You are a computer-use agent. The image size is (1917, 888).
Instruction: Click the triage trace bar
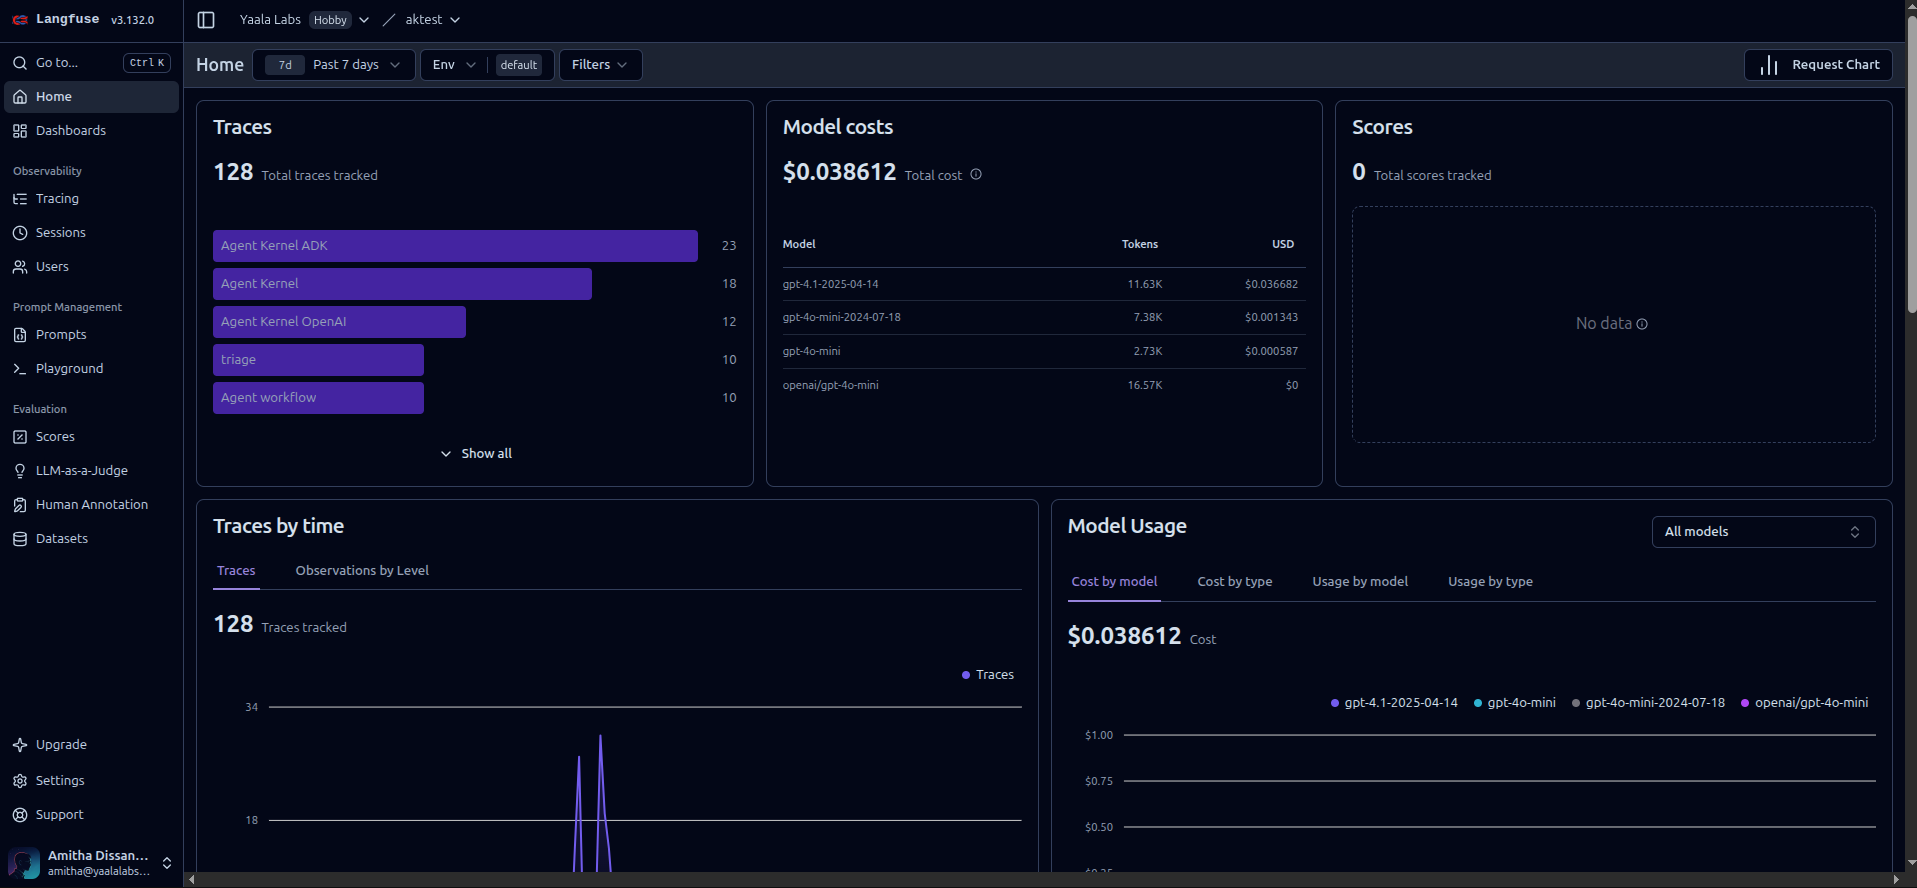point(318,360)
